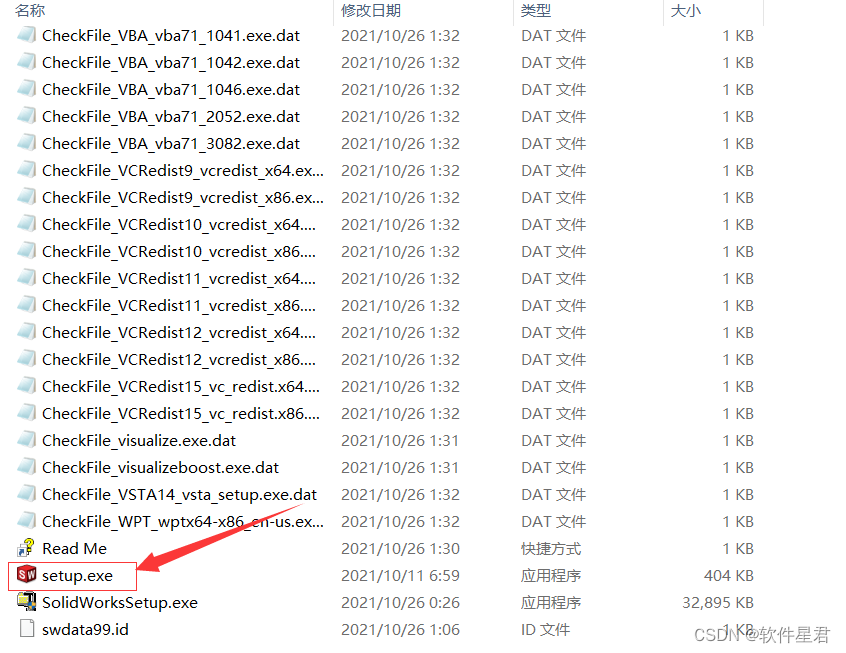Click the SolidWorksSetup.exe installer icon
The image size is (846, 653).
click(x=26, y=602)
